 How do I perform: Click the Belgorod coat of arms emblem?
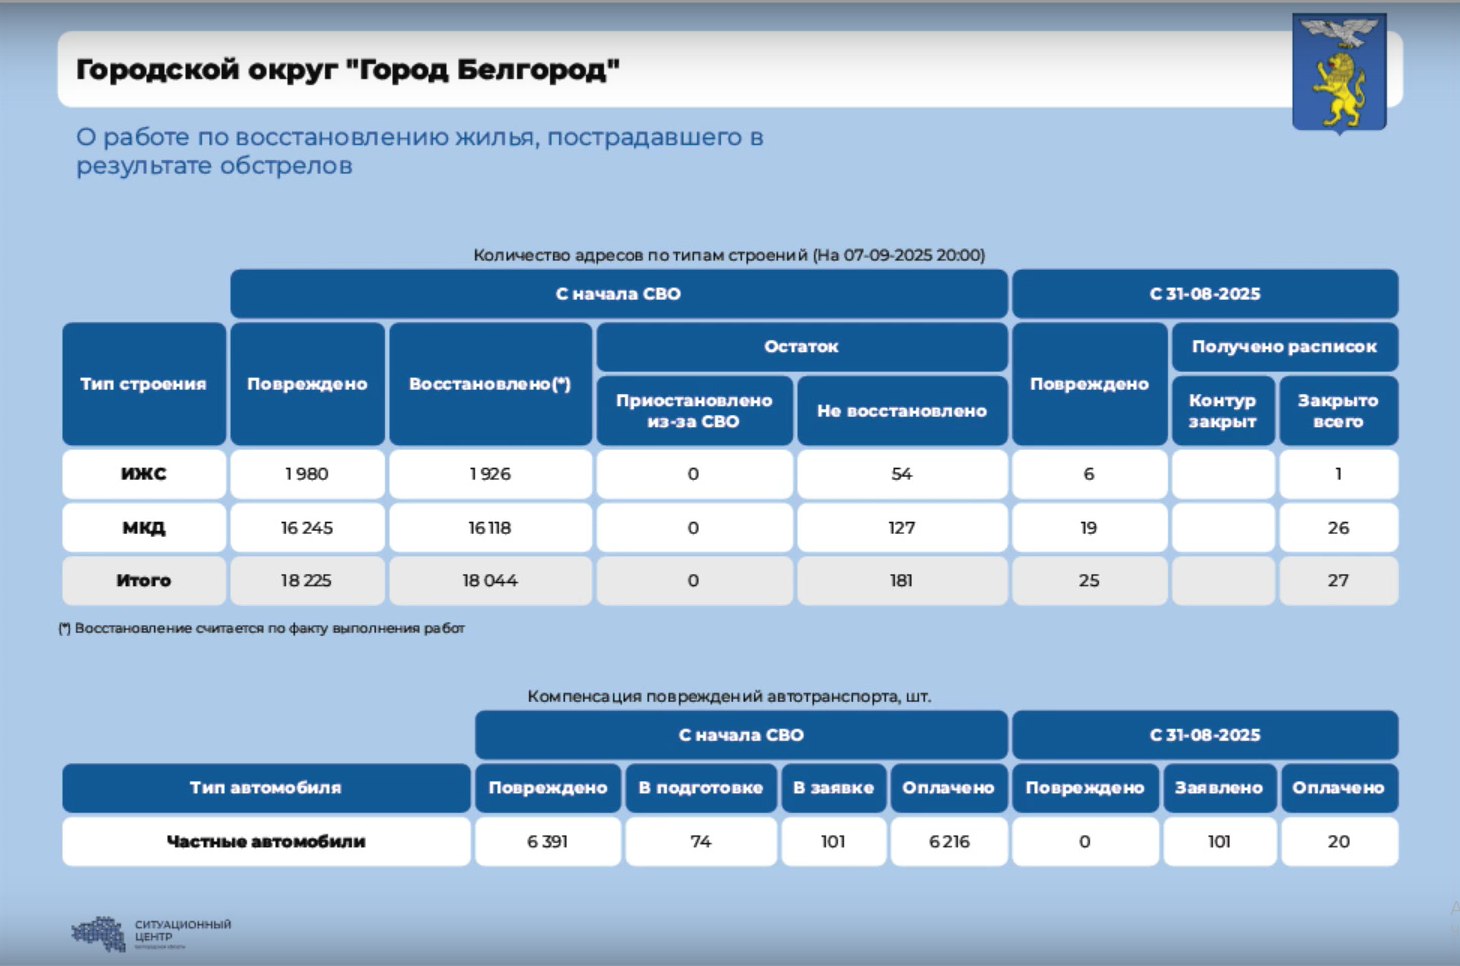pos(1339,73)
